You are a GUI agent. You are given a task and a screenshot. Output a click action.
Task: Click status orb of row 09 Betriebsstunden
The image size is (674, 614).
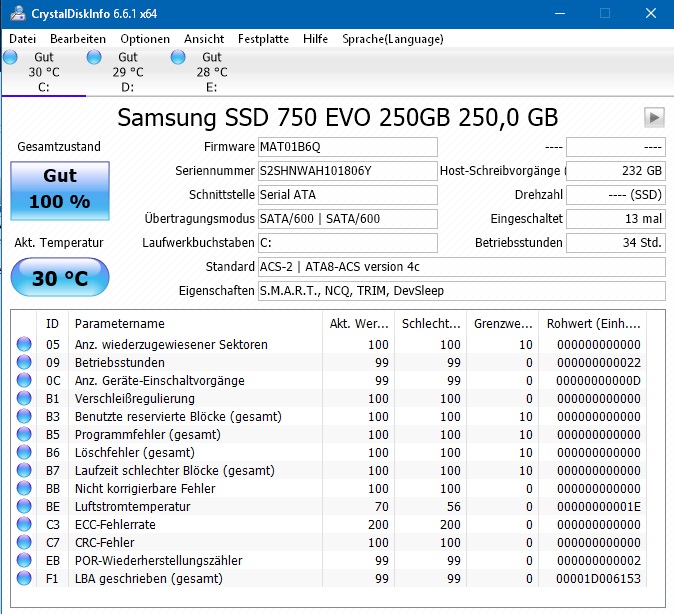(x=24, y=362)
